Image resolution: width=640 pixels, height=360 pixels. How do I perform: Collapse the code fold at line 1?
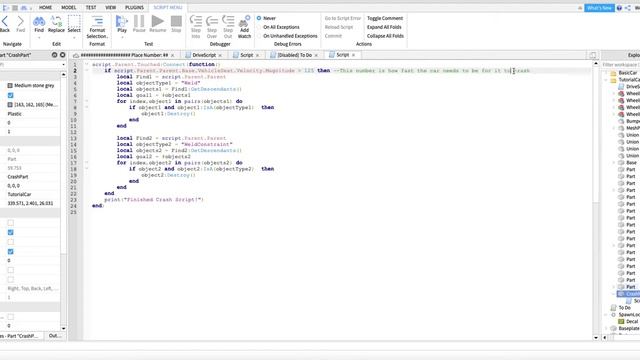(x=87, y=64)
